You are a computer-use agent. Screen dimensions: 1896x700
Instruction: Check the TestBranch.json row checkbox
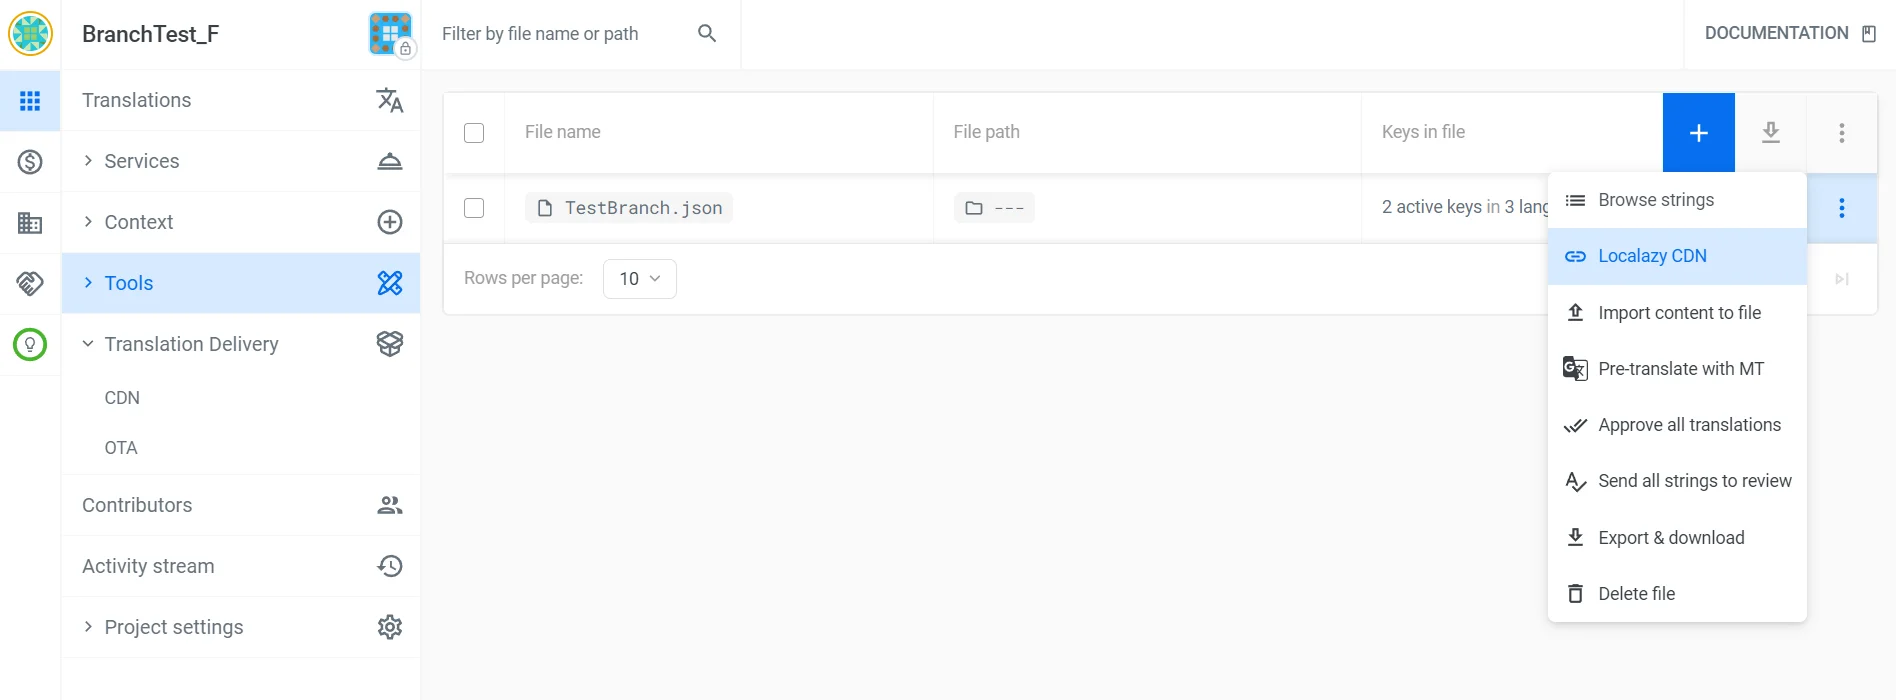point(474,207)
